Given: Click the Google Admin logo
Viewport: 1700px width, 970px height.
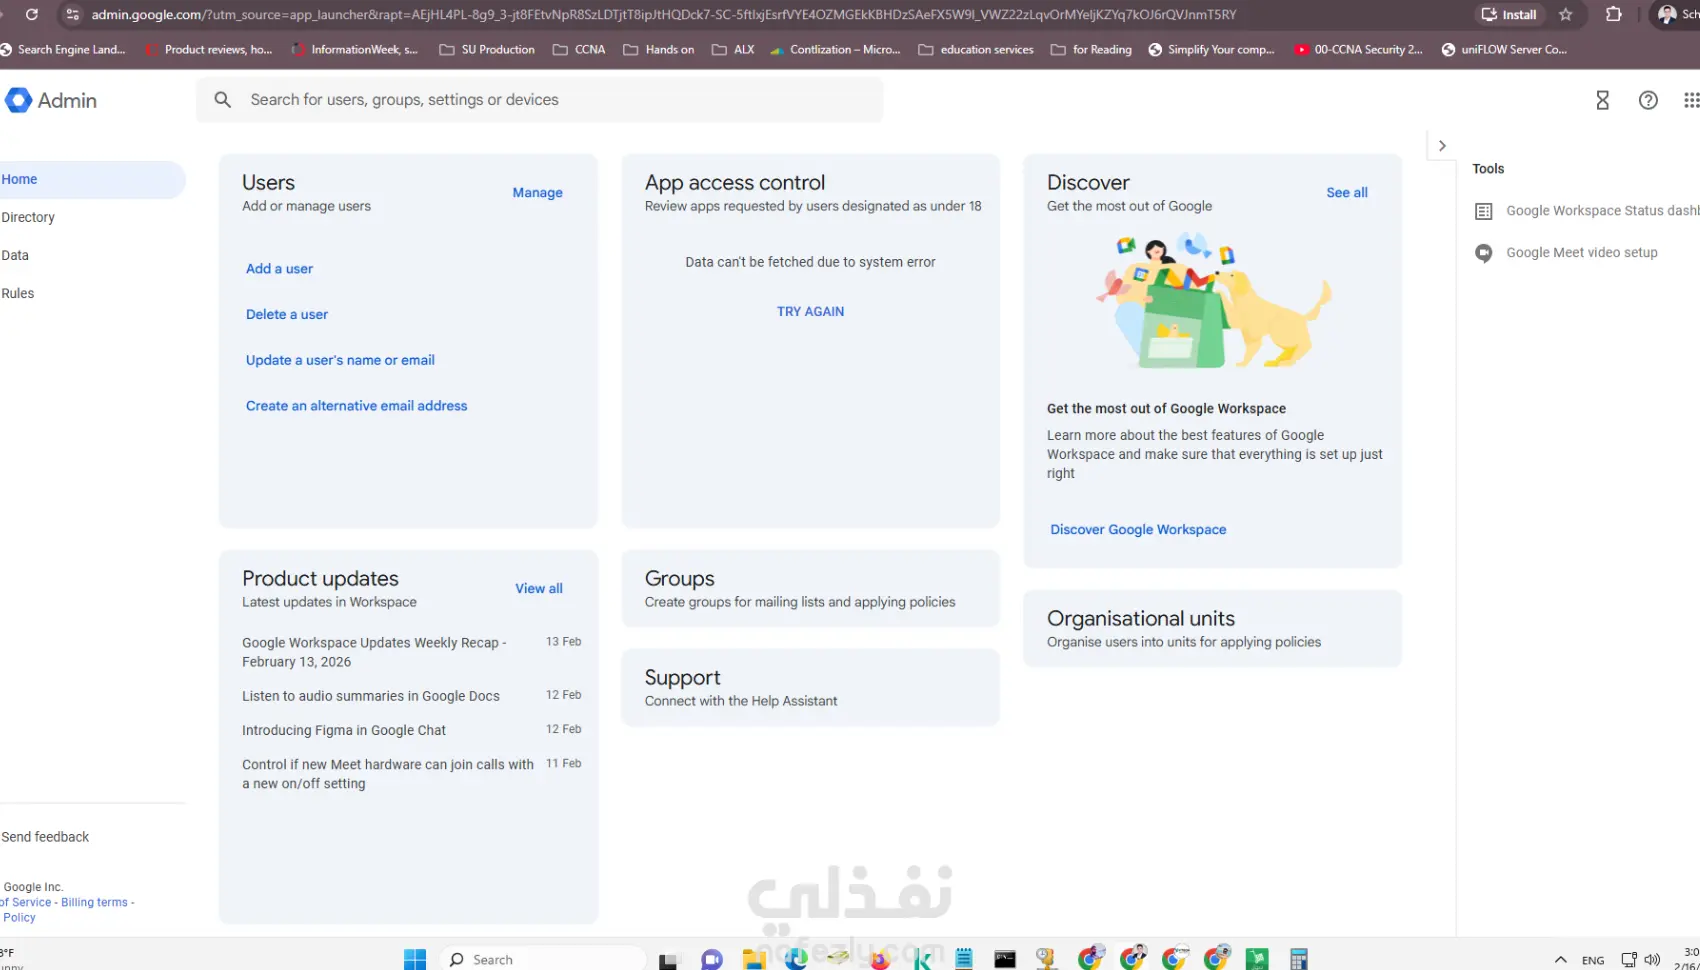Looking at the screenshot, I should pos(51,100).
